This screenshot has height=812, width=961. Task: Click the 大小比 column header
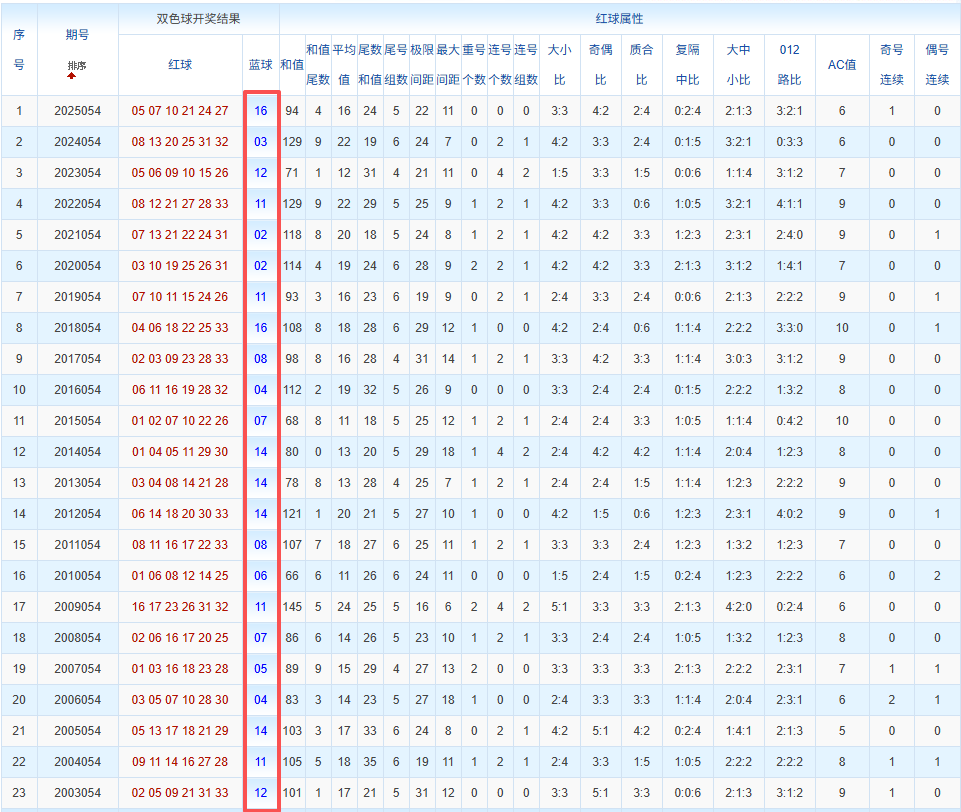tap(560, 65)
